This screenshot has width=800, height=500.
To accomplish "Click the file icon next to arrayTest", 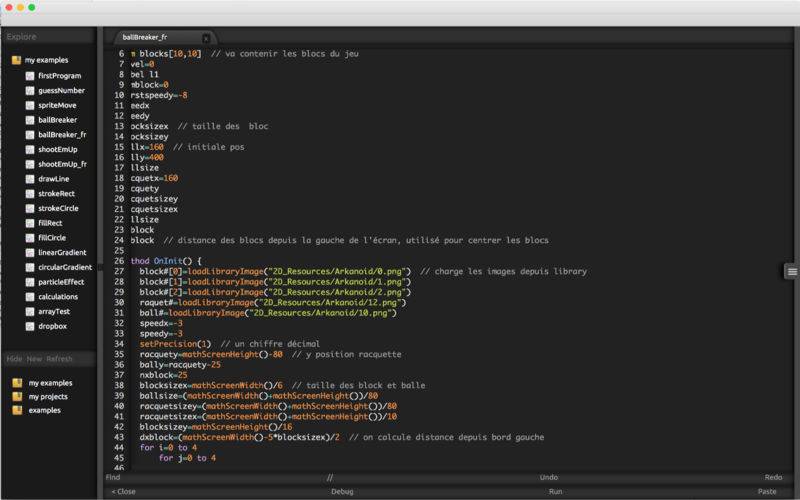I will tap(30, 312).
